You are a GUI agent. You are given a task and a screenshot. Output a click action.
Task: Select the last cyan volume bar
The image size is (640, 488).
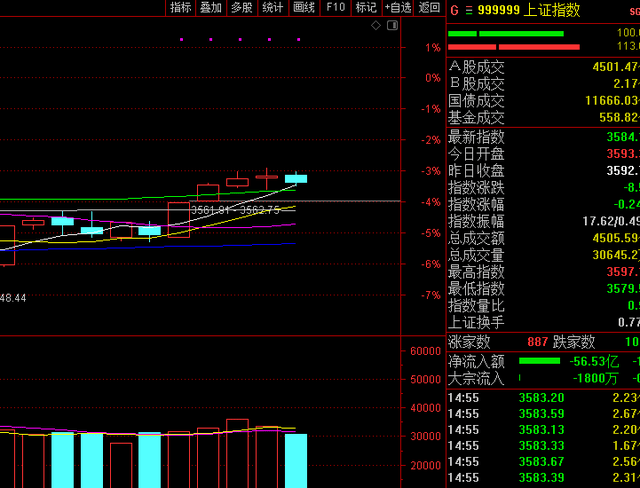[x=296, y=461]
